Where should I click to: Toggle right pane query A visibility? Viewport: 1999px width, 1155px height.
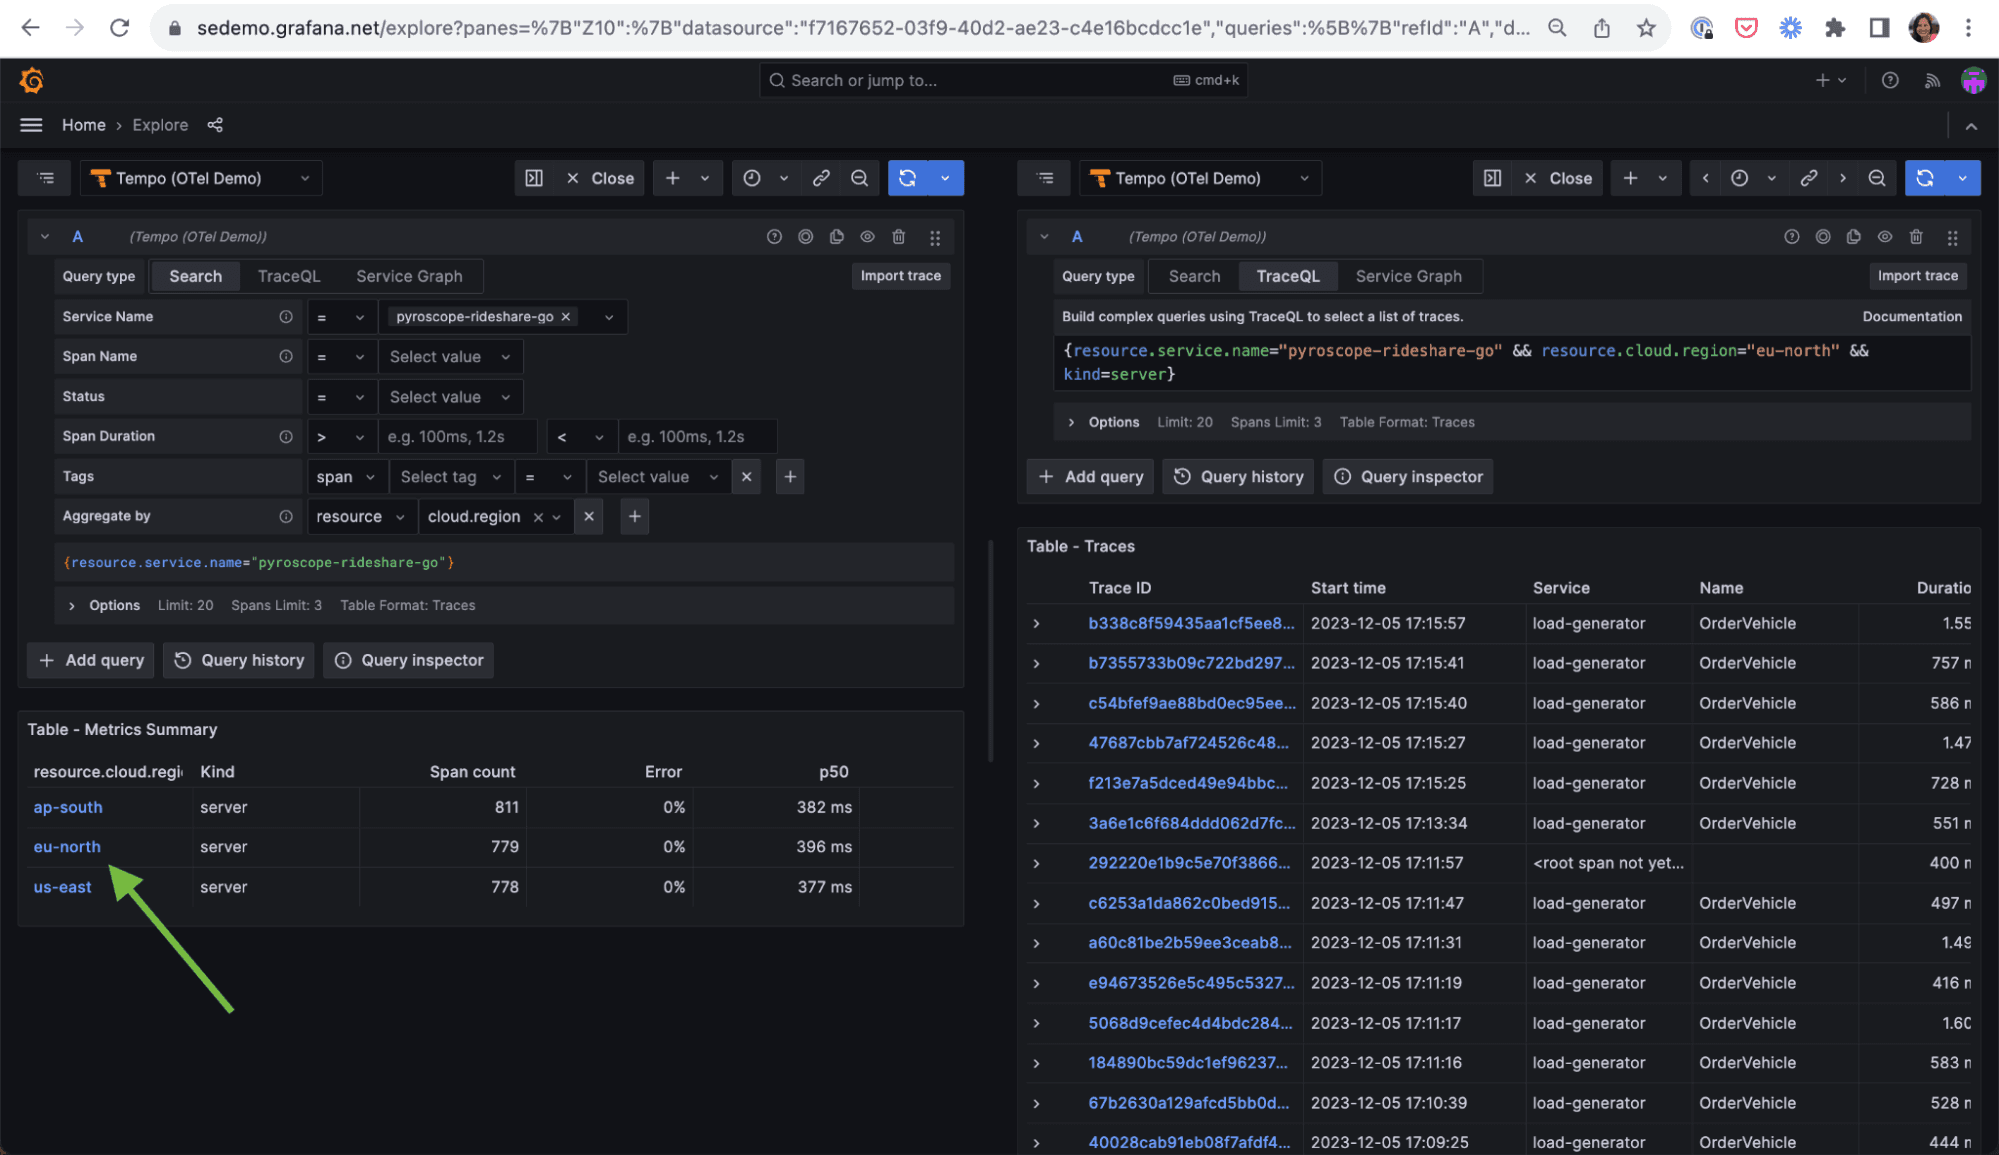[x=1885, y=237]
